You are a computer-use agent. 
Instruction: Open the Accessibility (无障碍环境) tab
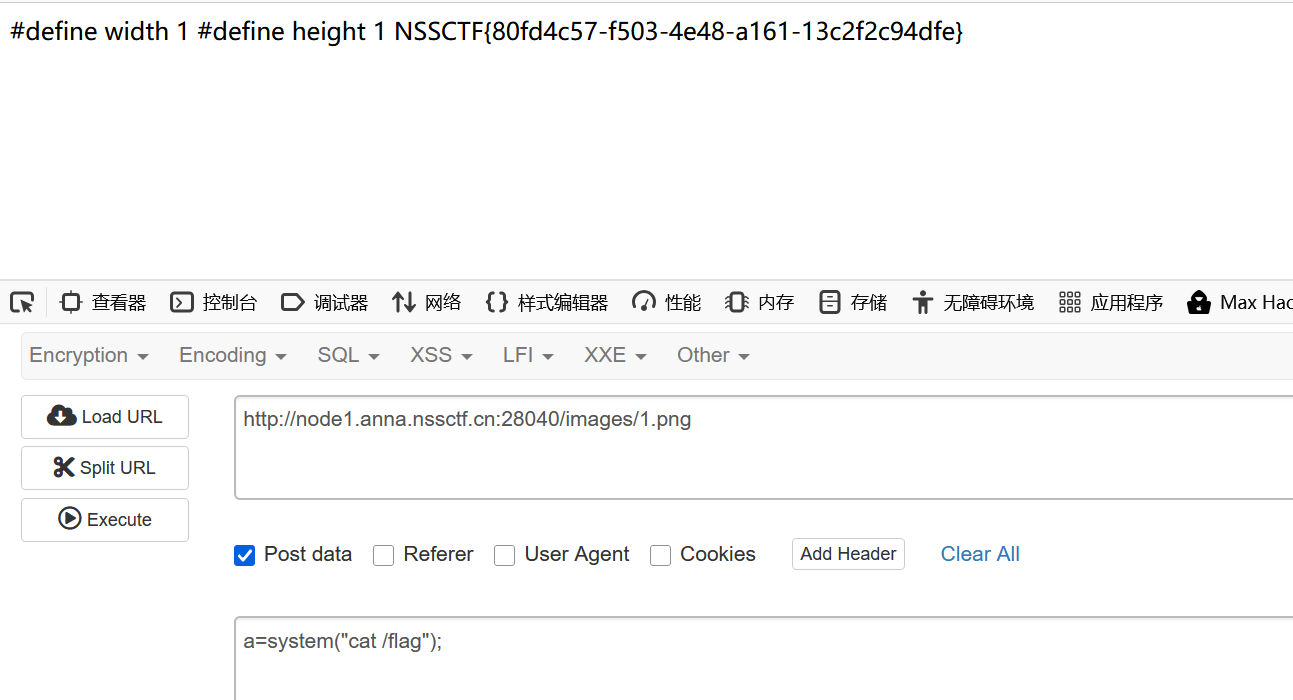(972, 302)
